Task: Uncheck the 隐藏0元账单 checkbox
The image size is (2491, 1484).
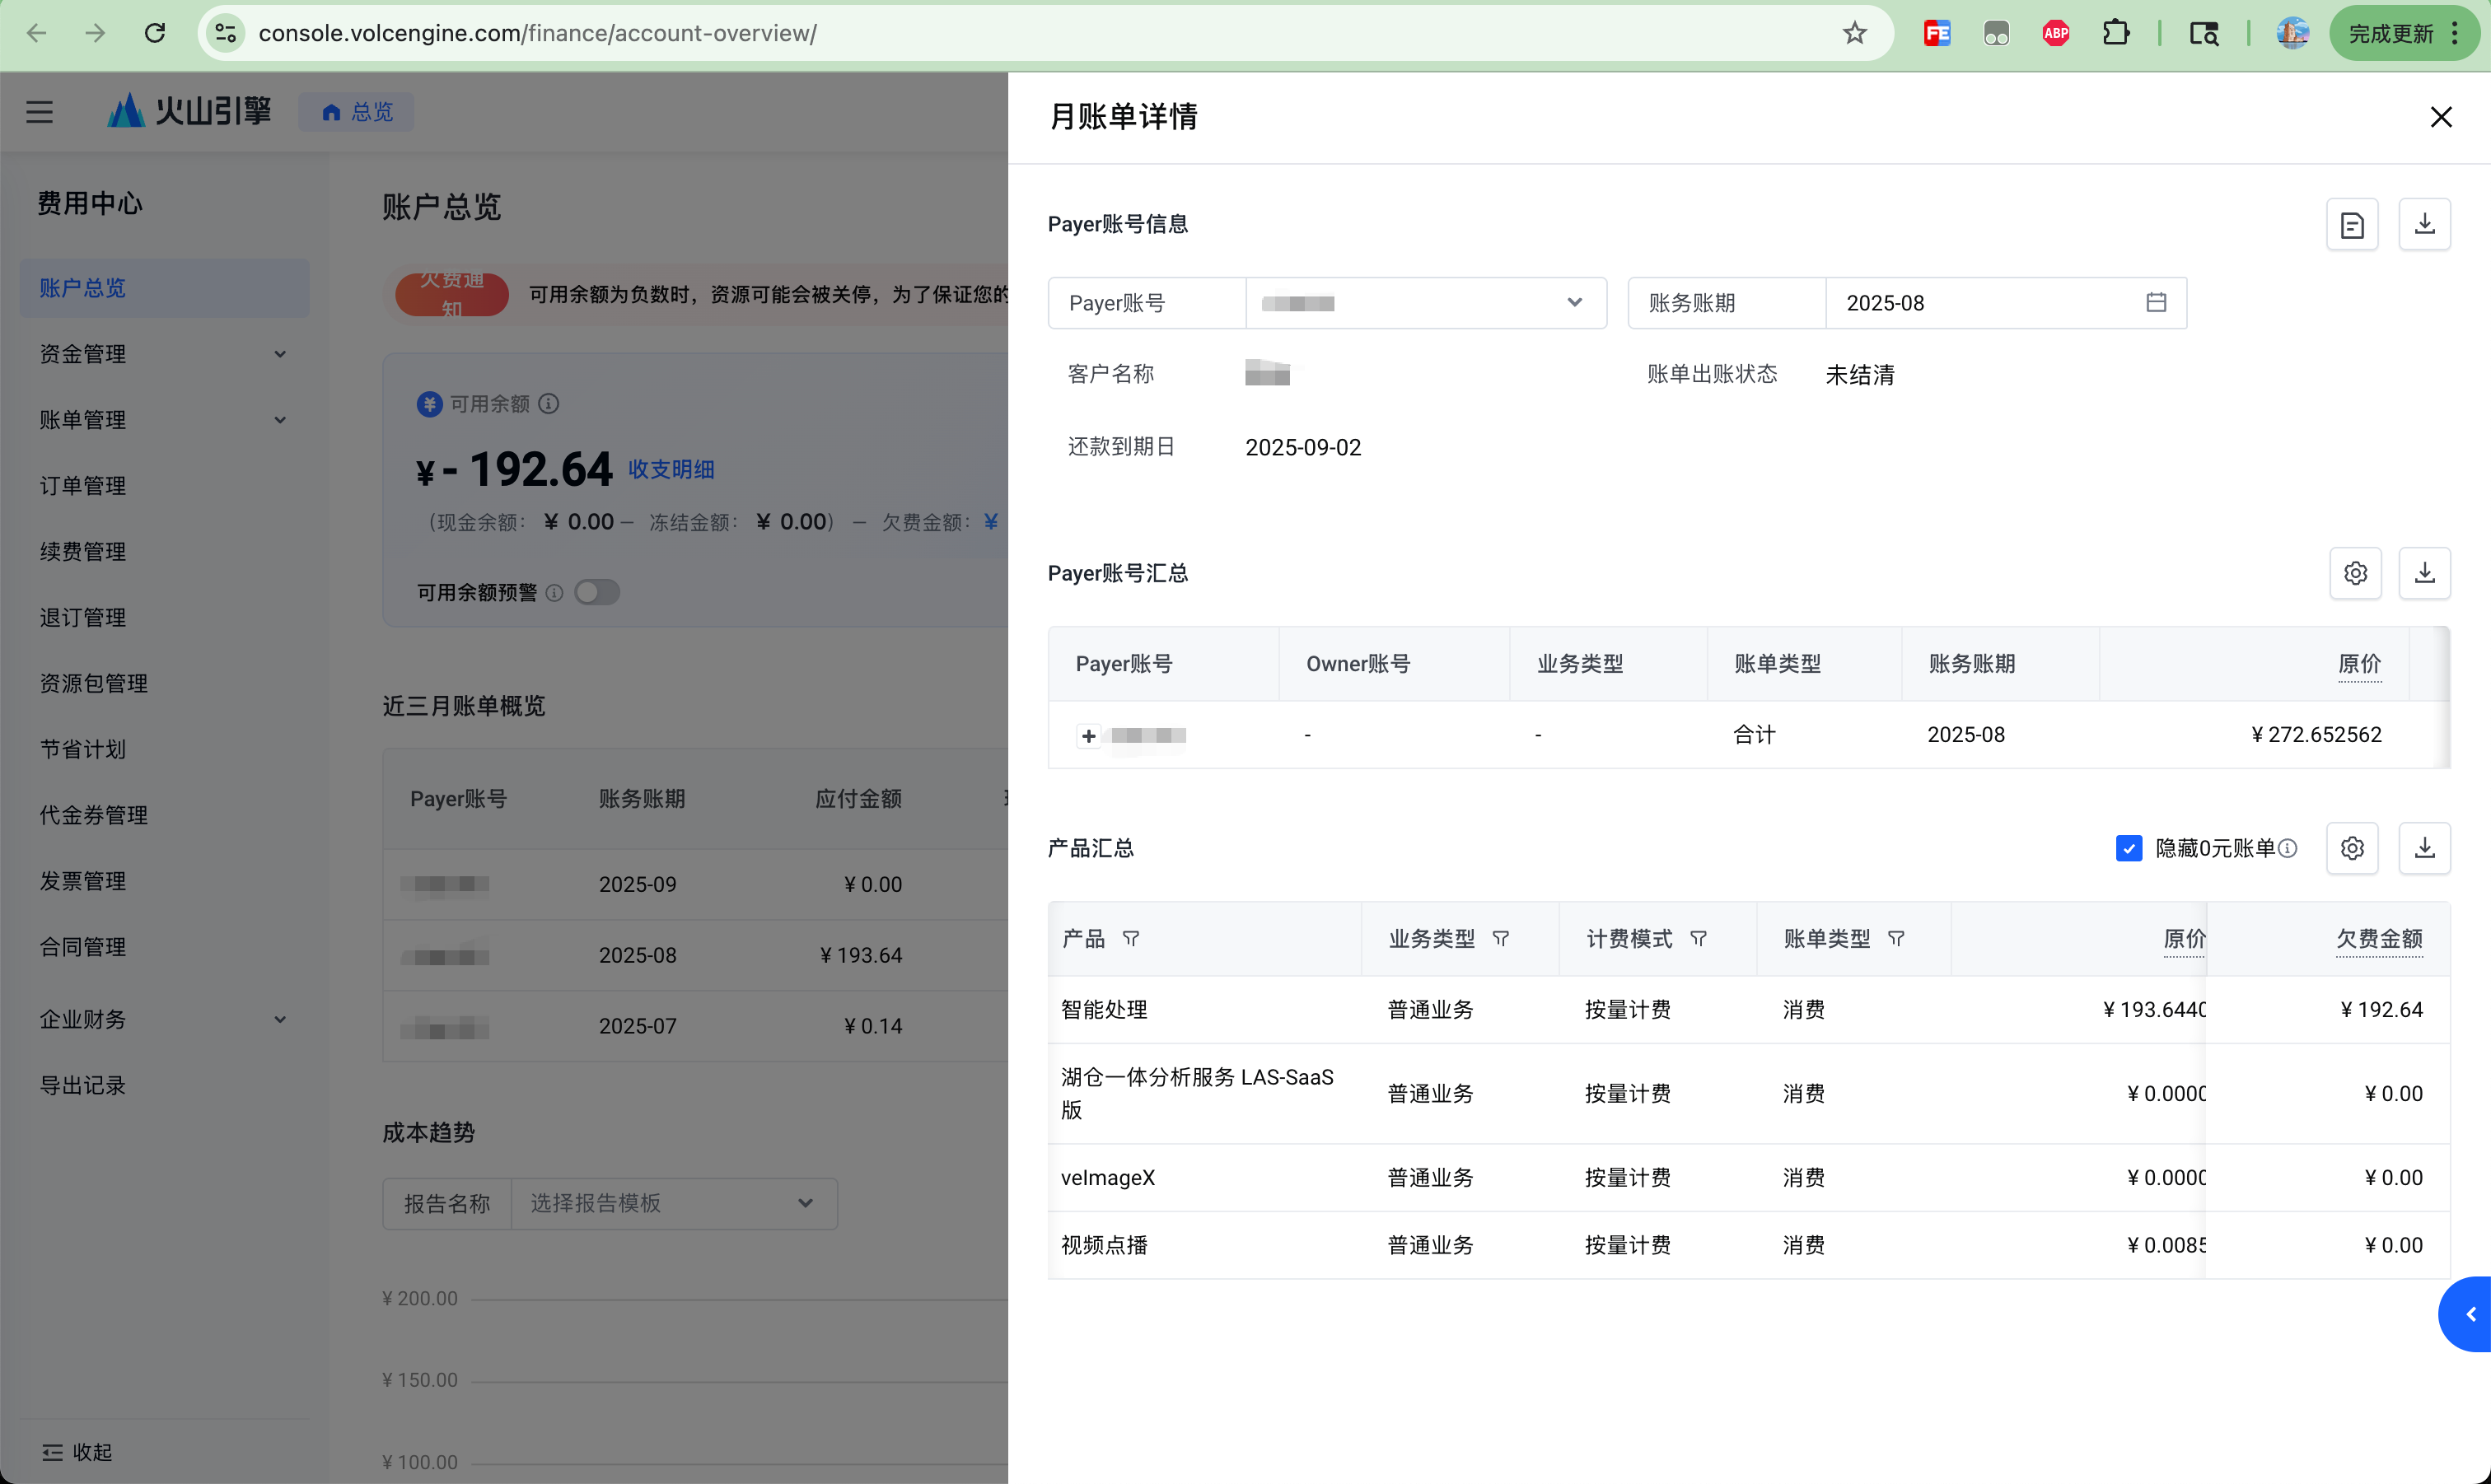Action: (2129, 848)
